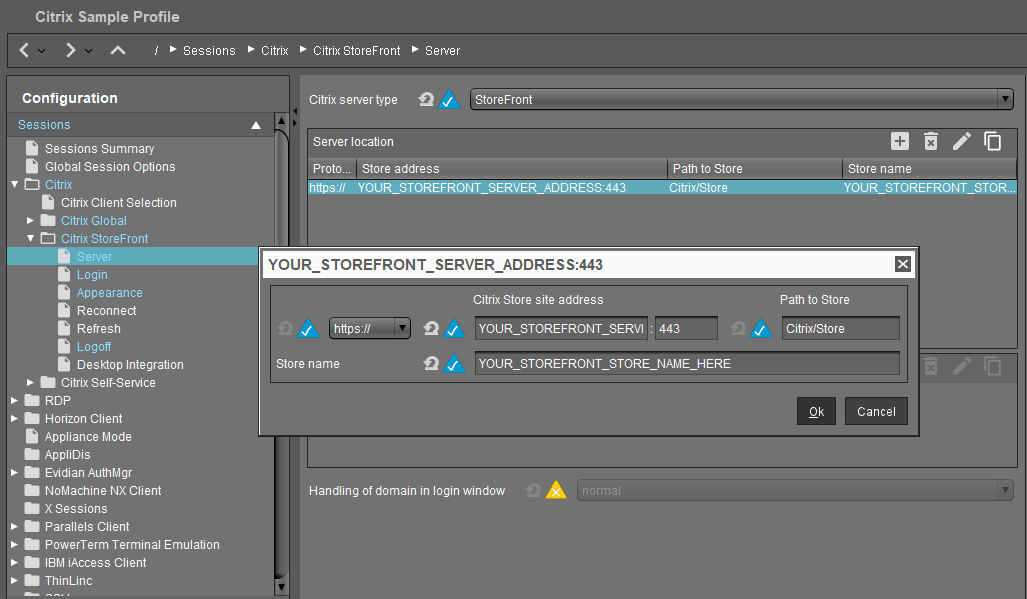Open the AppliDis folder
The width and height of the screenshot is (1027, 599).
pyautogui.click(x=67, y=454)
